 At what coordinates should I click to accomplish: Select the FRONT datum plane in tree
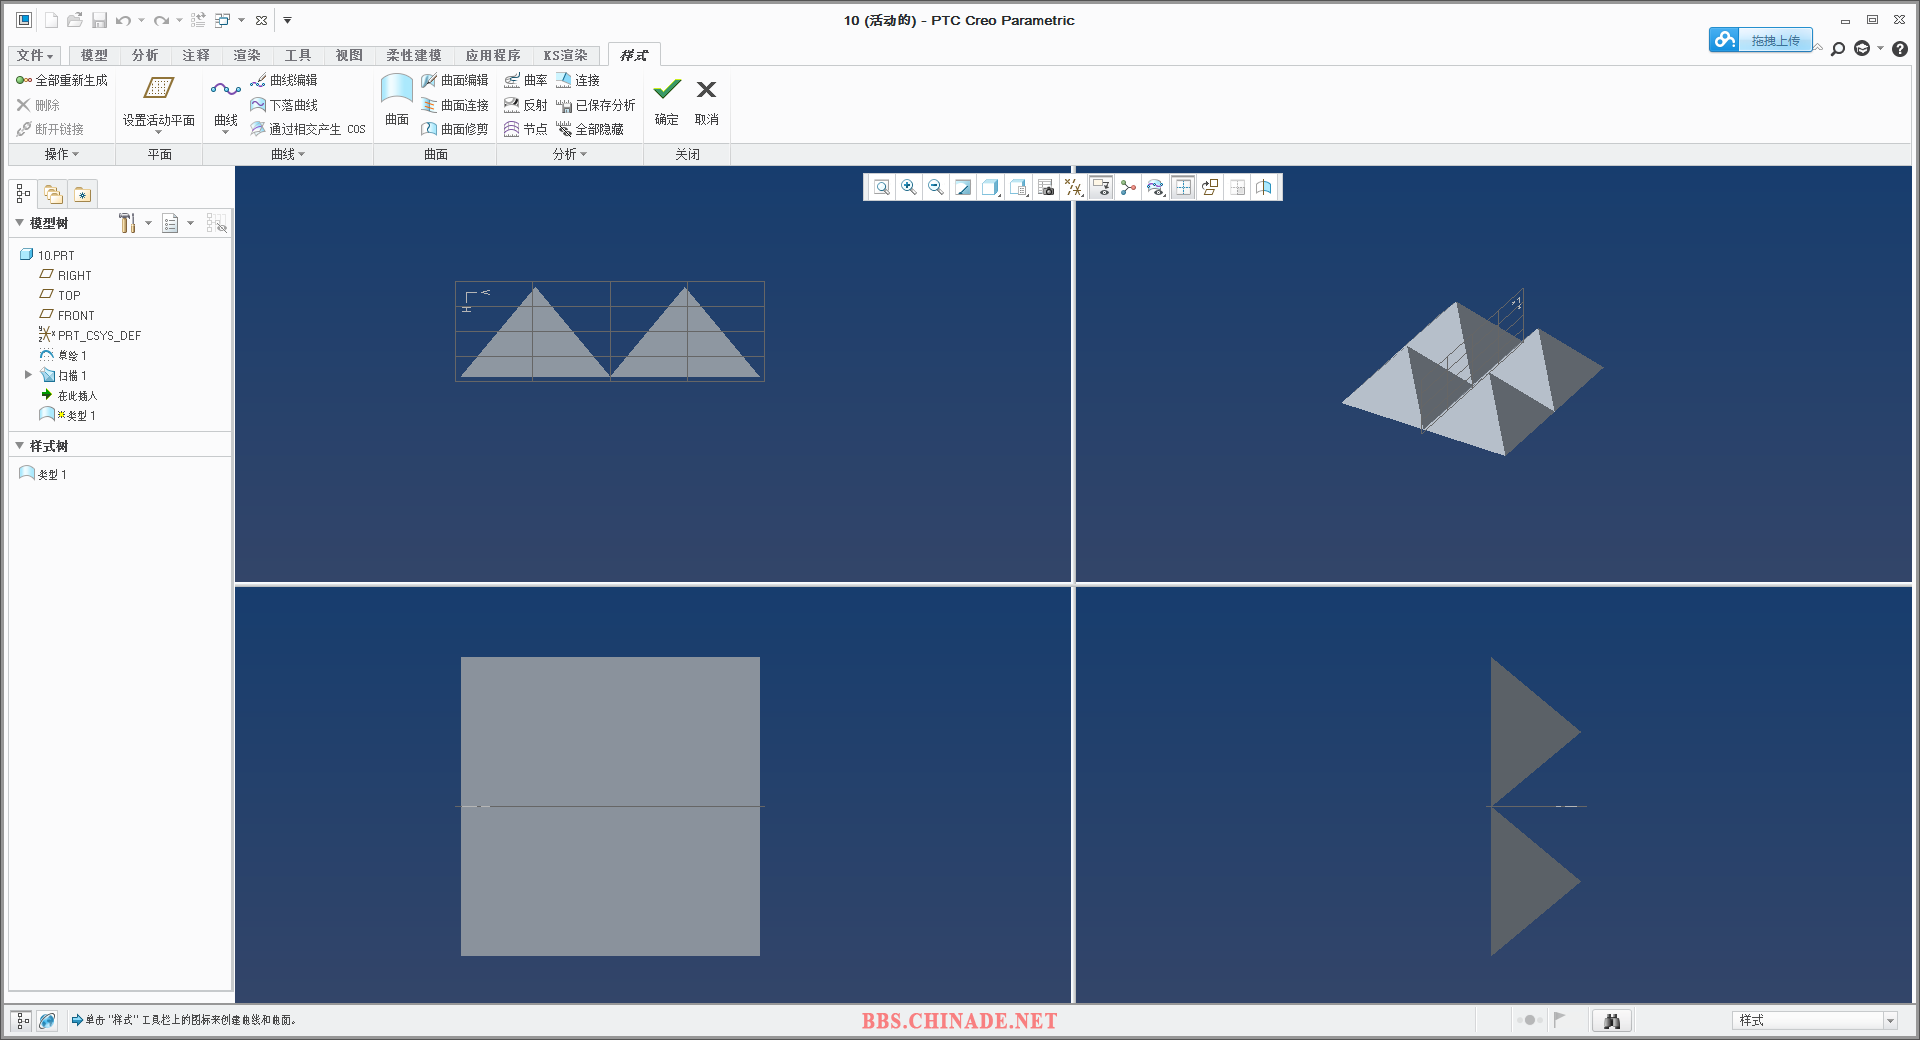coord(75,315)
